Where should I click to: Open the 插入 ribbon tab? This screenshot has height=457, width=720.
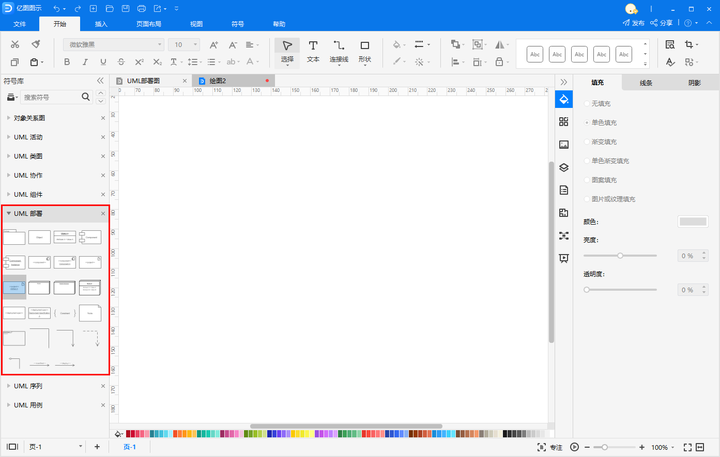click(101, 22)
